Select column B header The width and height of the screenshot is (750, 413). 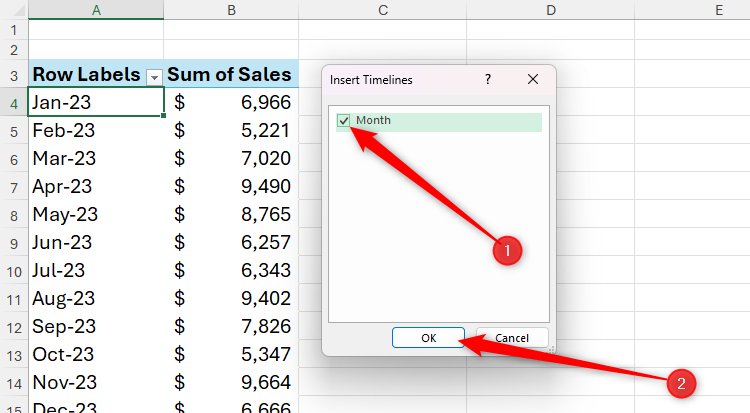[x=231, y=10]
